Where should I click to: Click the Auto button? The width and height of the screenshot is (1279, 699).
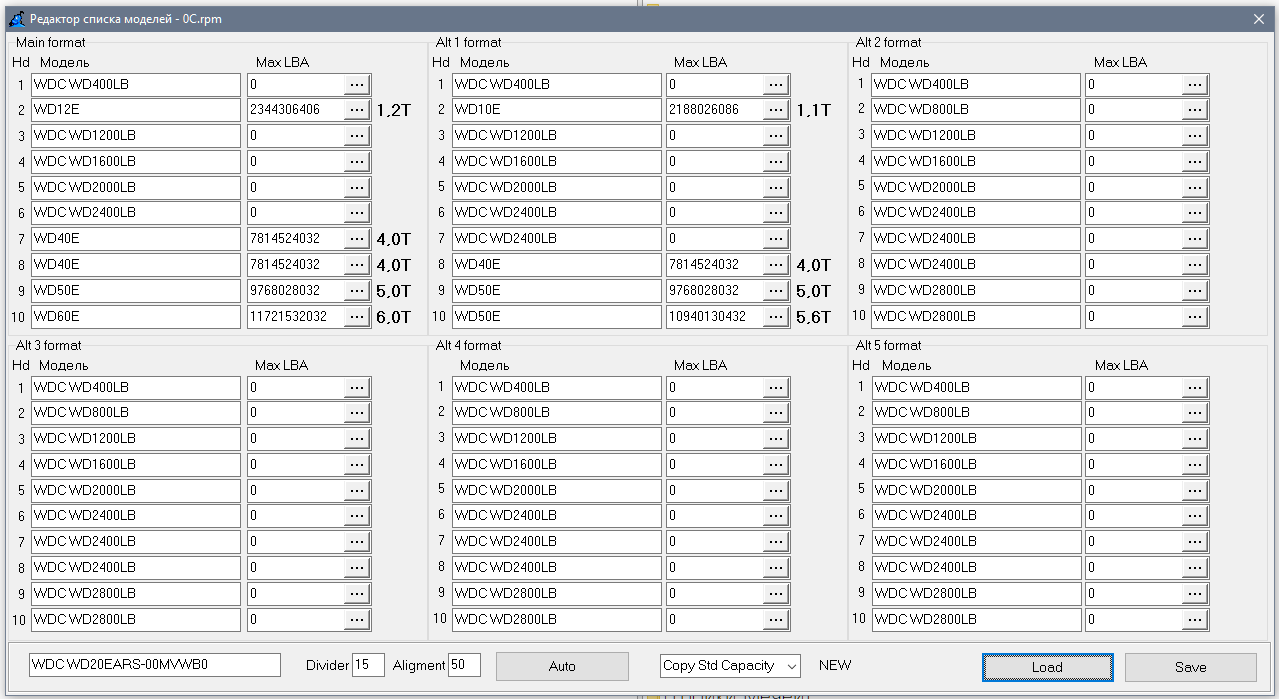click(562, 666)
